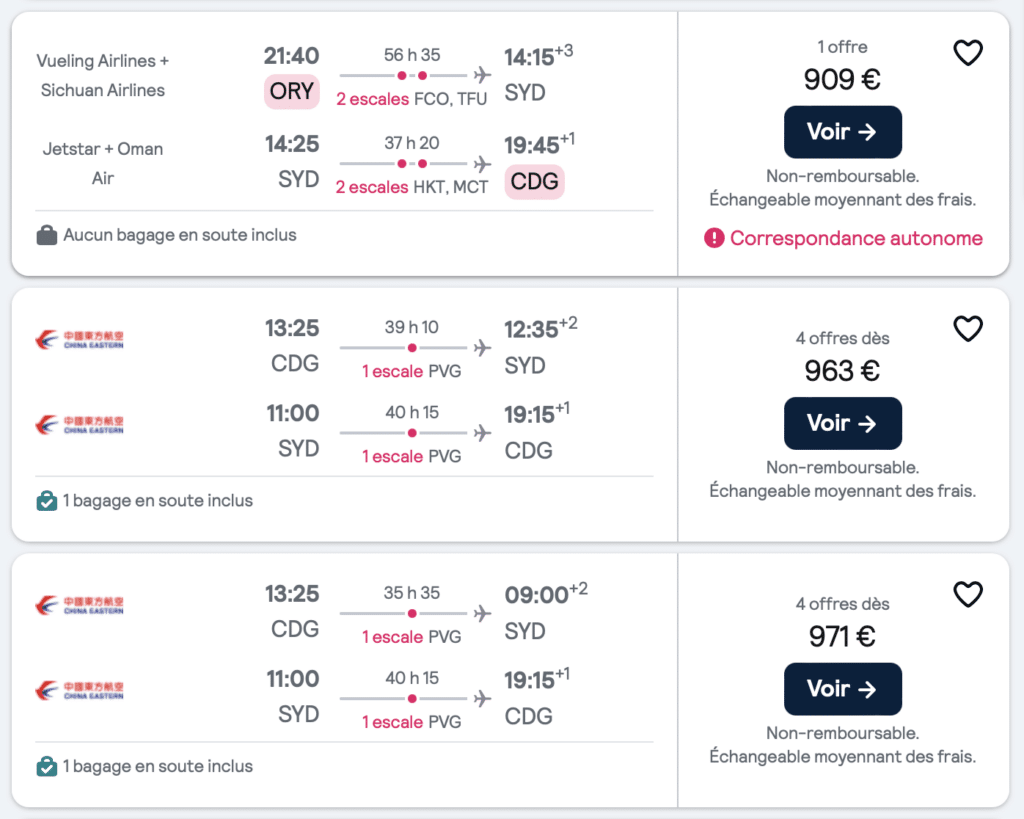Save the 963 € offer with heart icon
The image size is (1024, 819).
click(x=967, y=329)
